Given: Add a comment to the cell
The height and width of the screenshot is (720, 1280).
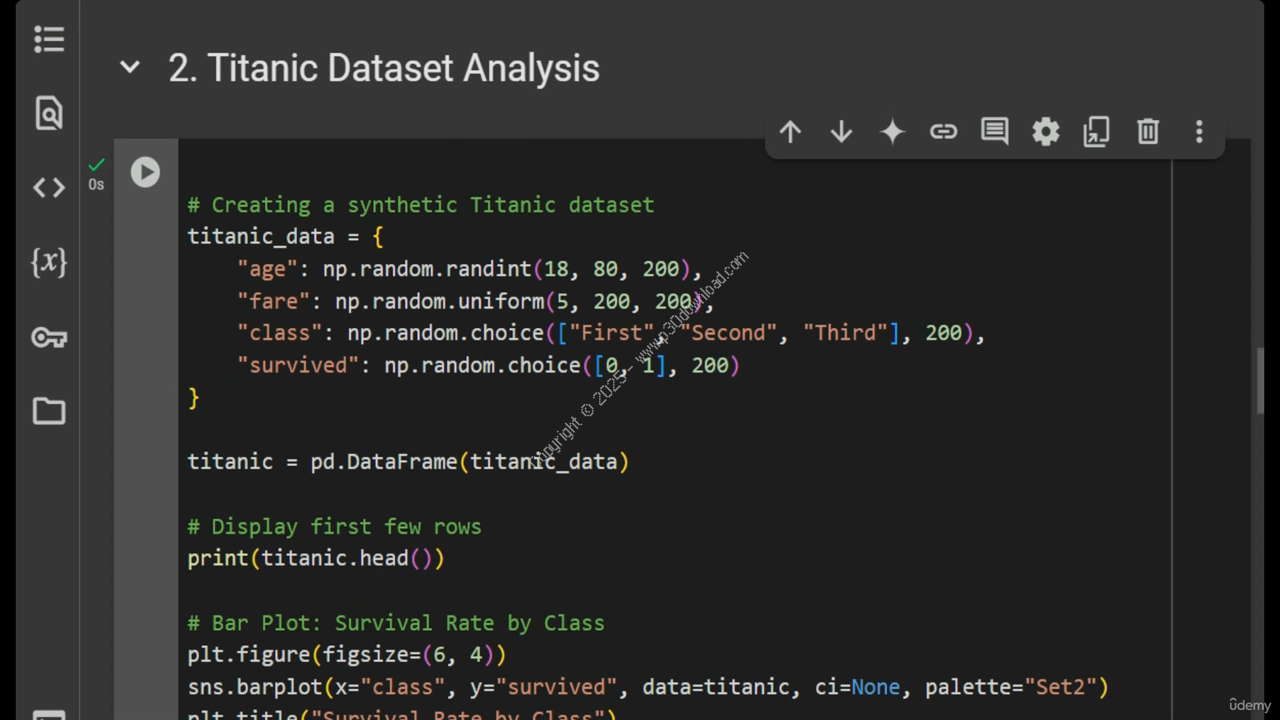Looking at the screenshot, I should click(x=994, y=132).
